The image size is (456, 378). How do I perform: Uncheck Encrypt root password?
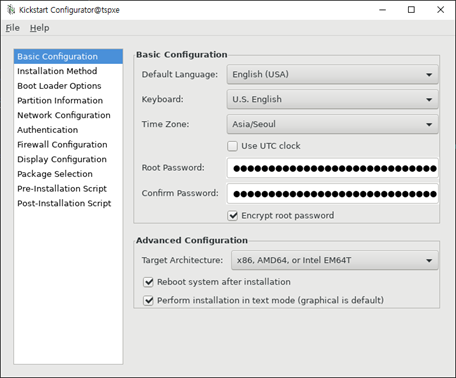pyautogui.click(x=232, y=216)
